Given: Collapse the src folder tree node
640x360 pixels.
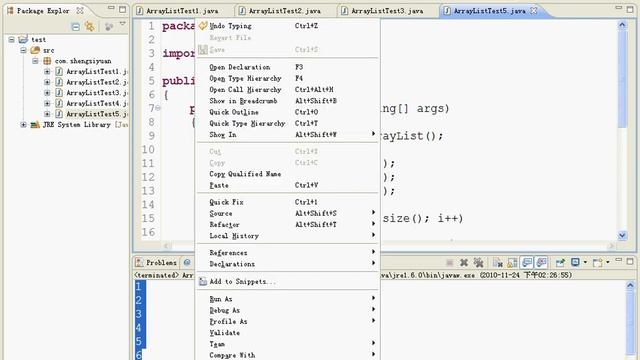Looking at the screenshot, I should pos(23,50).
